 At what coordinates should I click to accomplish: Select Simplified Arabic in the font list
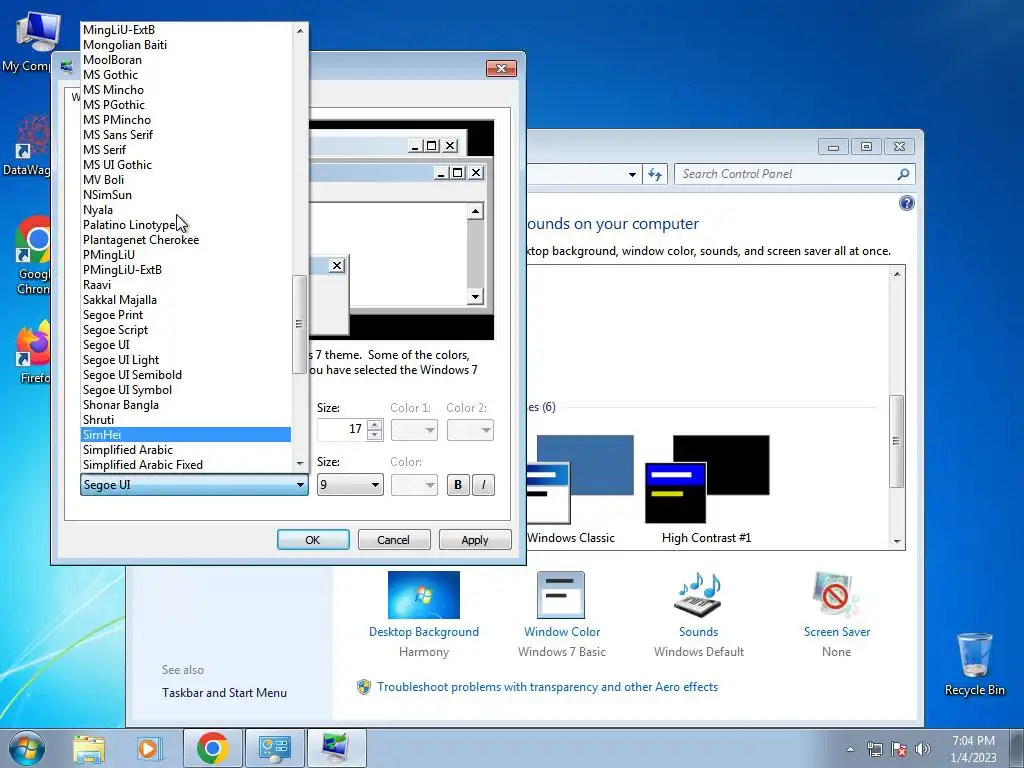[185, 450]
